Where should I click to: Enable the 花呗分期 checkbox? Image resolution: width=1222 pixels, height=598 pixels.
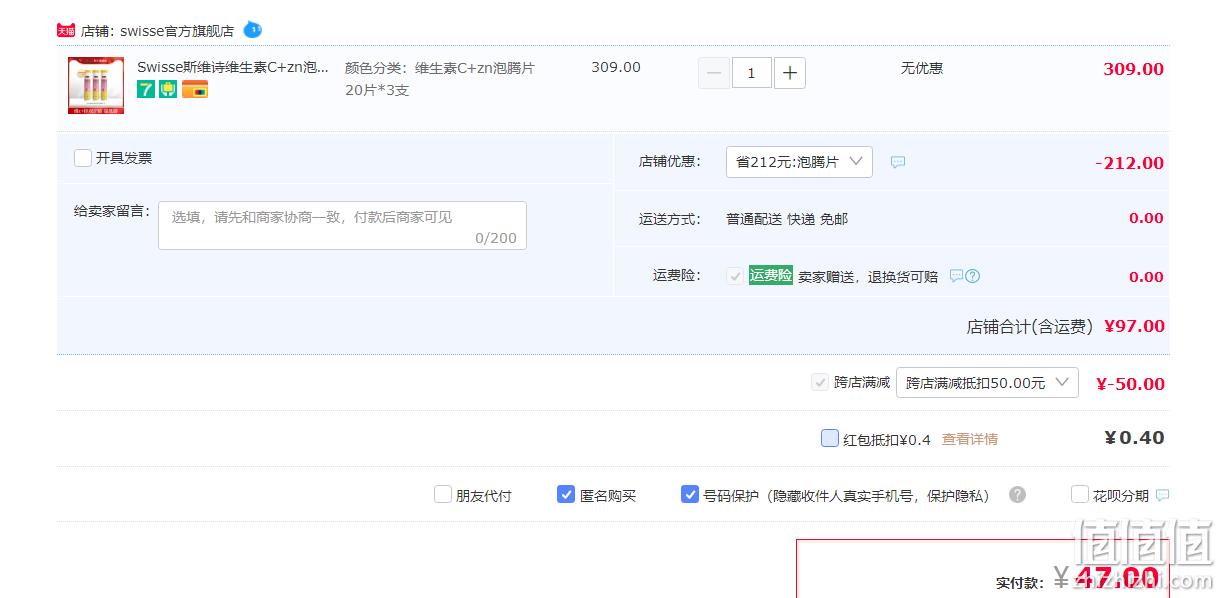click(1080, 494)
